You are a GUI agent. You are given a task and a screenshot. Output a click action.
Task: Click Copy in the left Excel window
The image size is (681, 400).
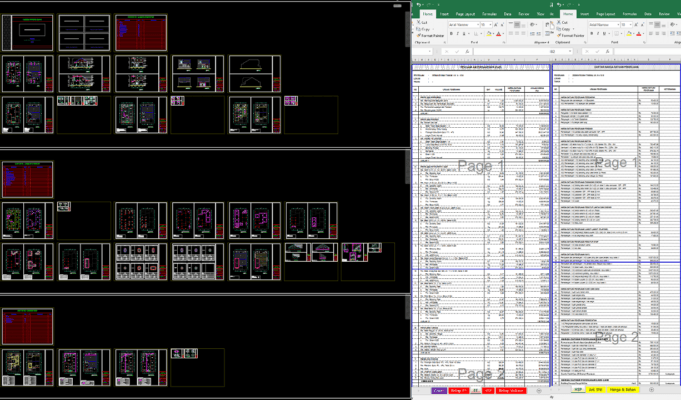423,29
